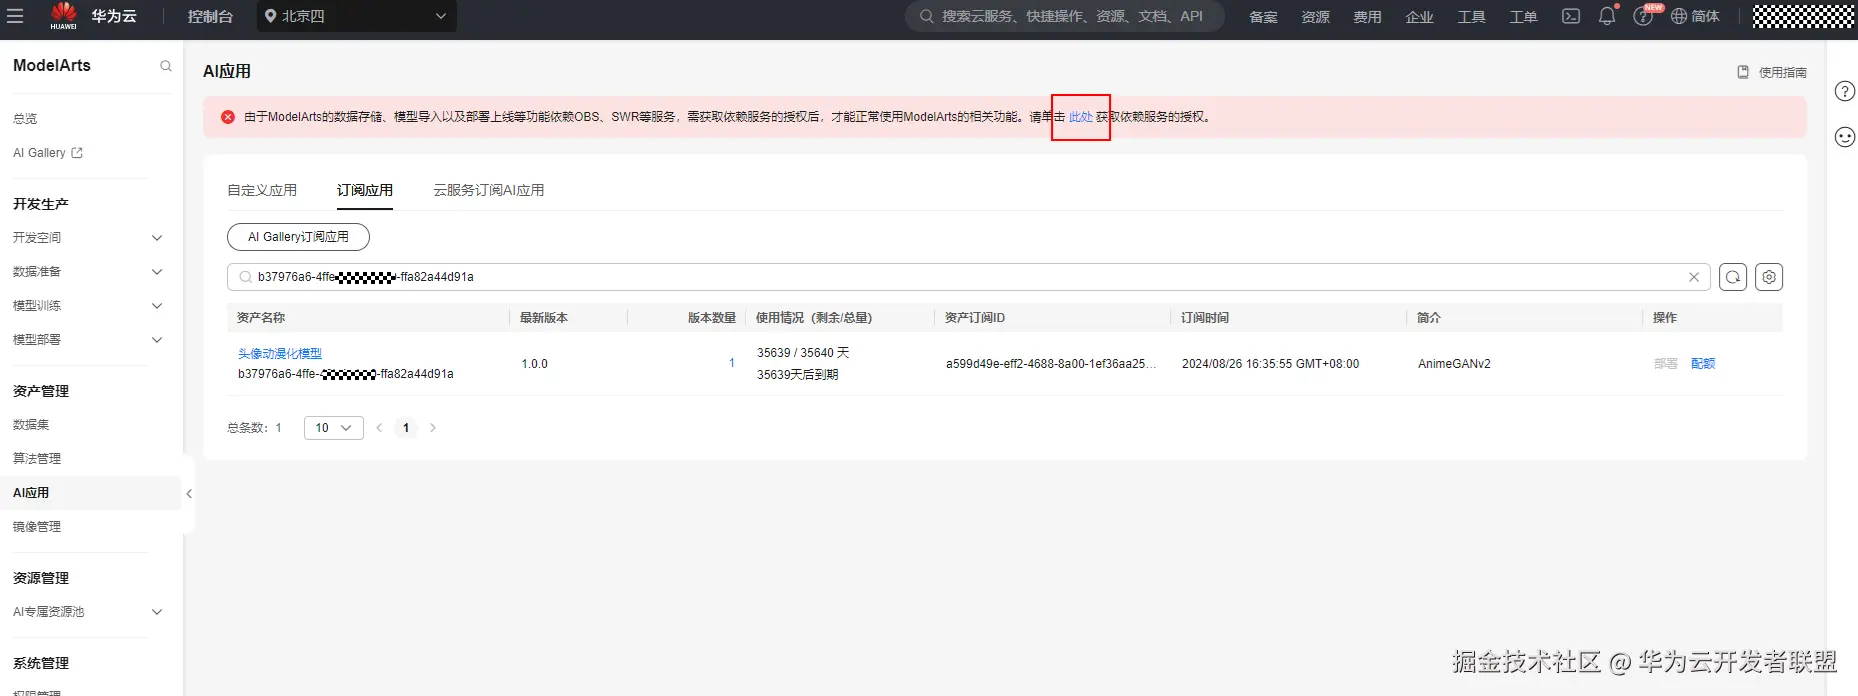Image resolution: width=1858 pixels, height=696 pixels.
Task: Expand AI专属资源池 sidebar section
Action: tap(88, 612)
